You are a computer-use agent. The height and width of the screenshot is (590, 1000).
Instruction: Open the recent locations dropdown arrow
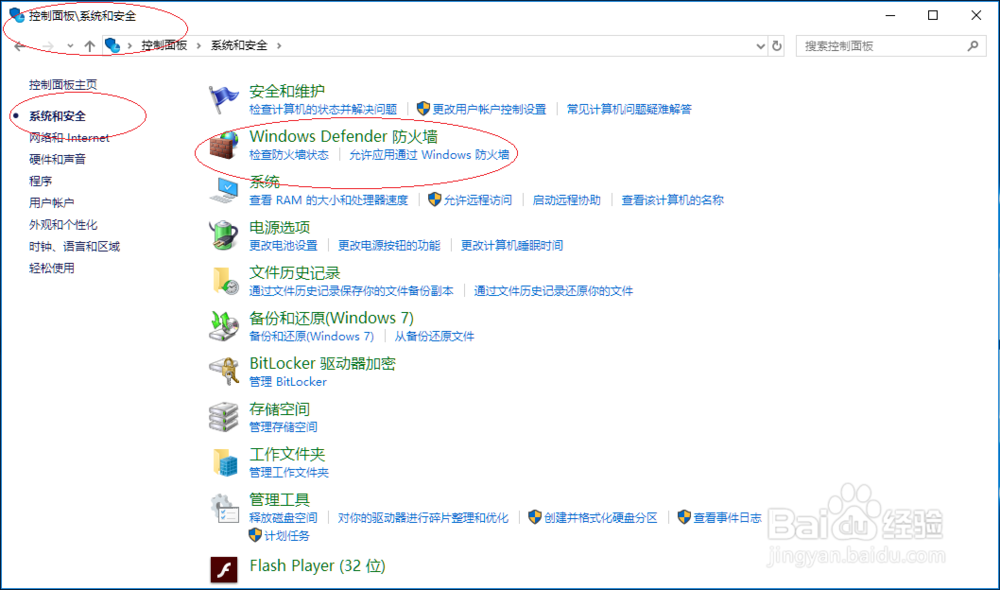70,46
